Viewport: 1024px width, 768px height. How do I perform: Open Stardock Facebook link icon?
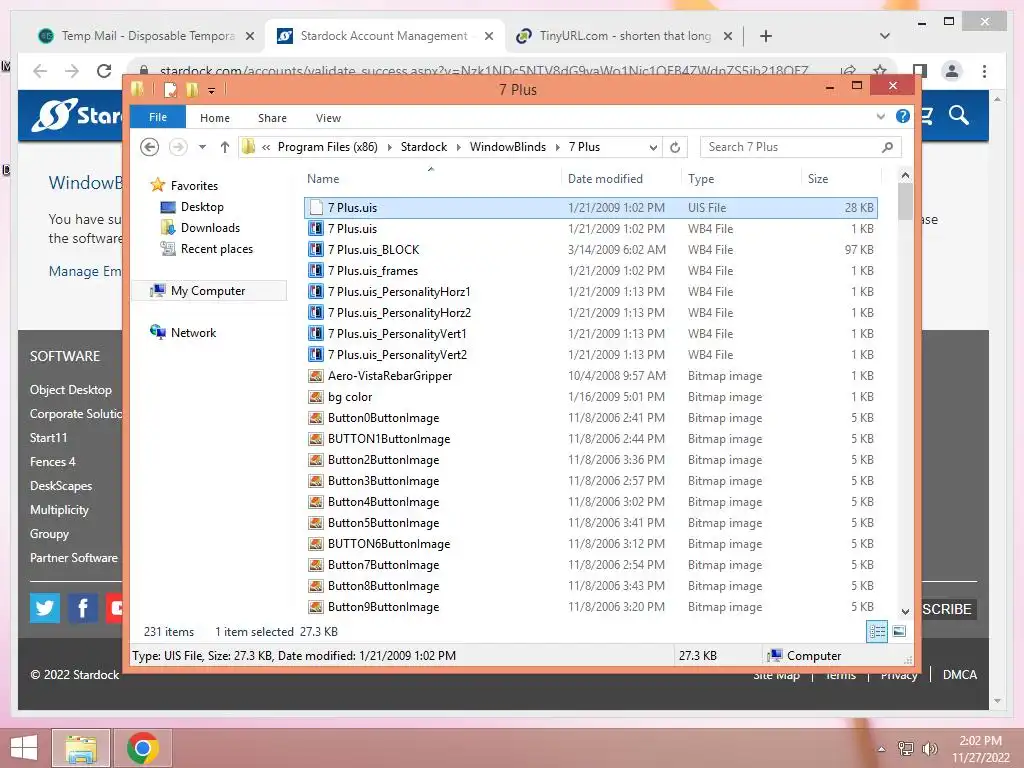83,608
